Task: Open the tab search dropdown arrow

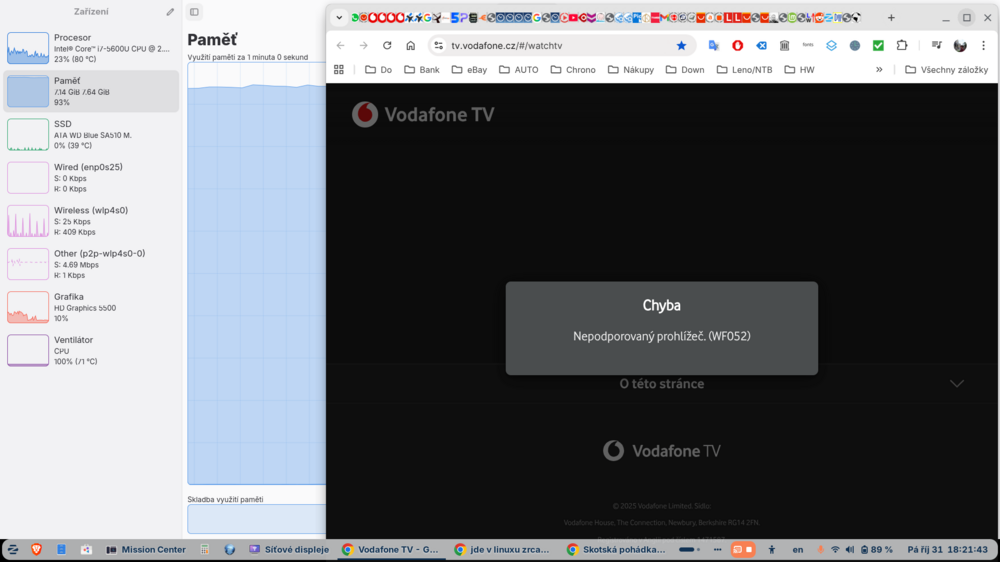Action: point(339,17)
